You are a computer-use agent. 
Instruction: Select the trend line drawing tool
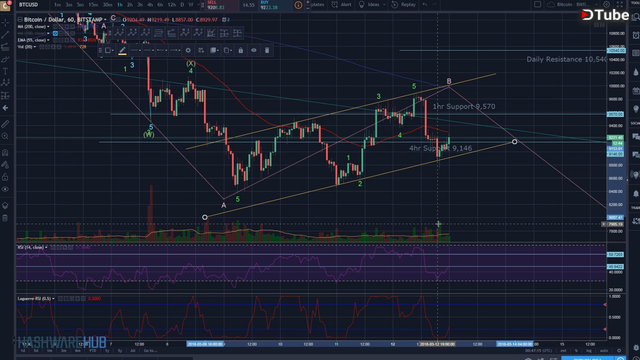(5, 35)
